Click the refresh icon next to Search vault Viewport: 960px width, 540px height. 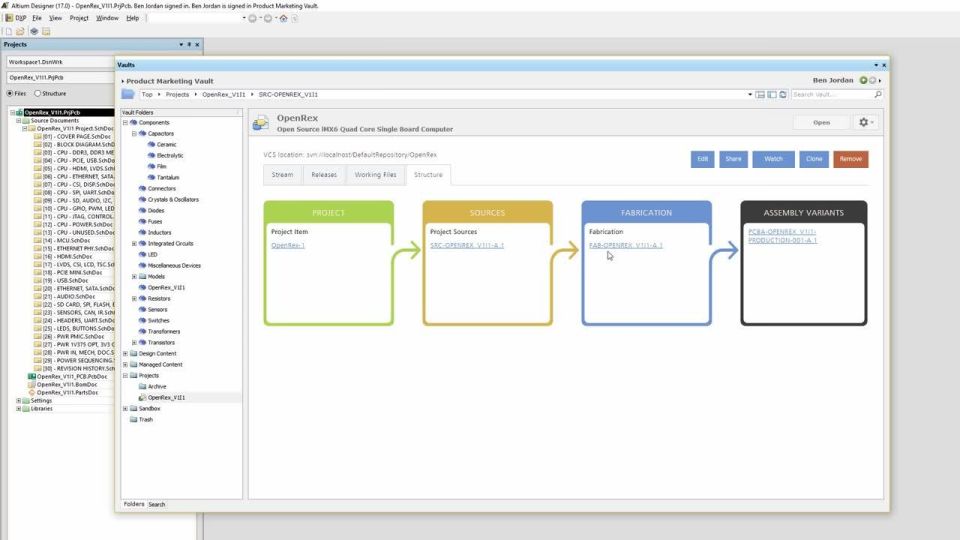click(783, 95)
